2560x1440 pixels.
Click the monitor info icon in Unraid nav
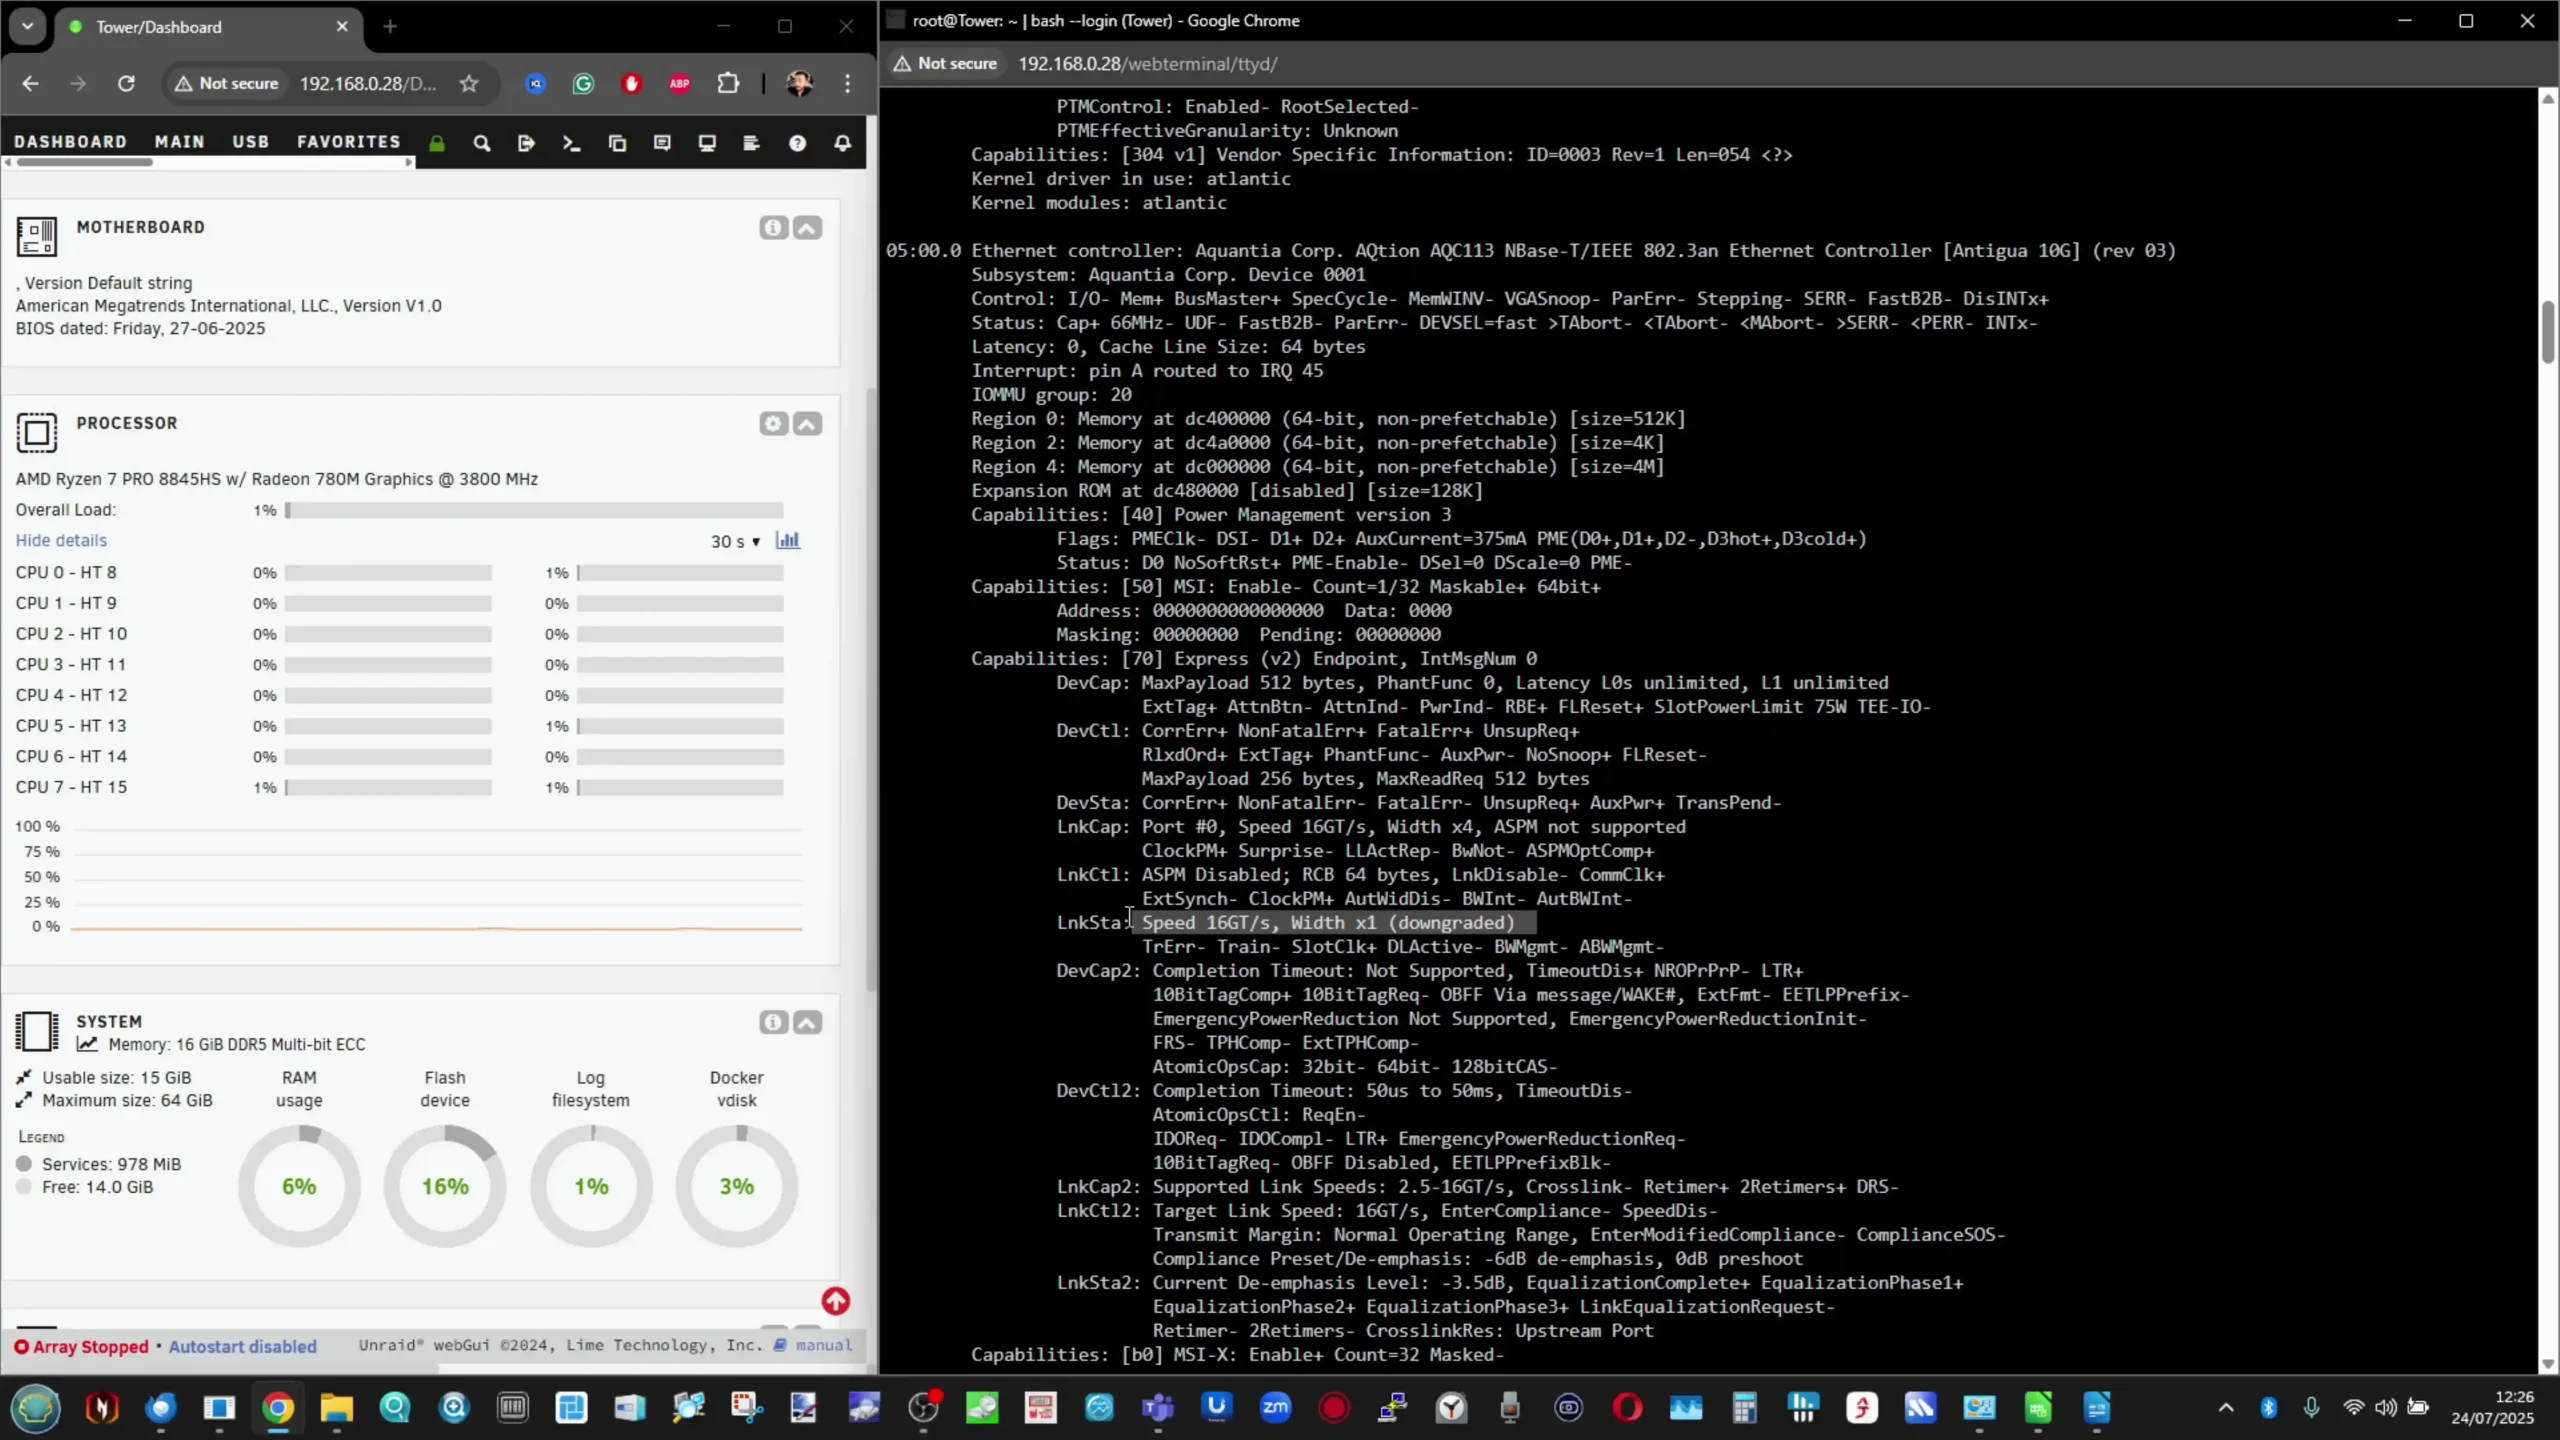click(707, 143)
